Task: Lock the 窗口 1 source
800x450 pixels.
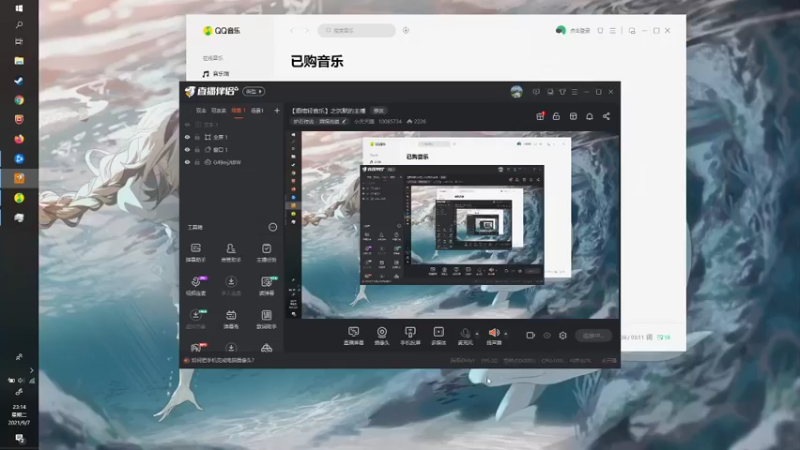Action: (197, 150)
